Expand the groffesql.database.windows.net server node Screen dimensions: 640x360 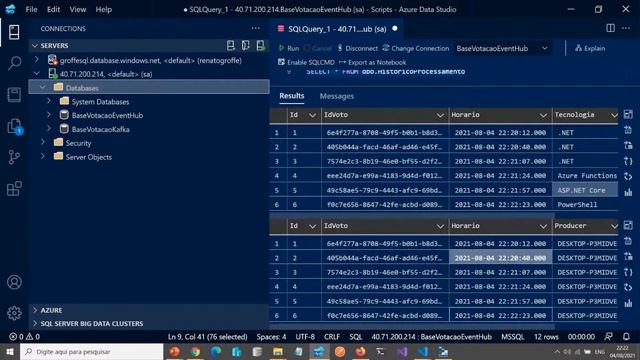pyautogui.click(x=37, y=60)
